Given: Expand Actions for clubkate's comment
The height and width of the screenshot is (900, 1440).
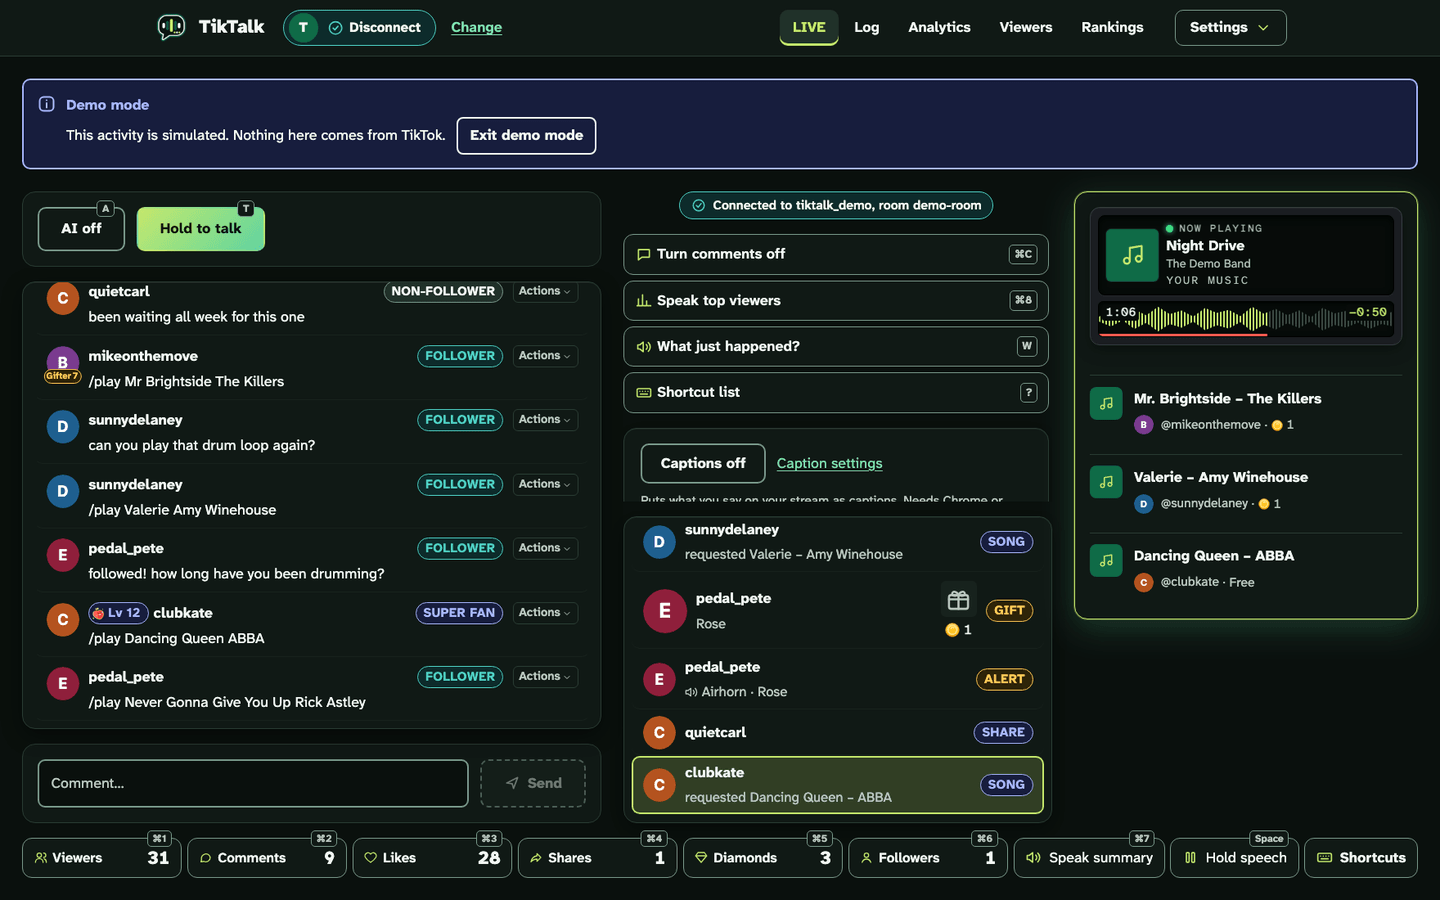Looking at the screenshot, I should tap(545, 613).
